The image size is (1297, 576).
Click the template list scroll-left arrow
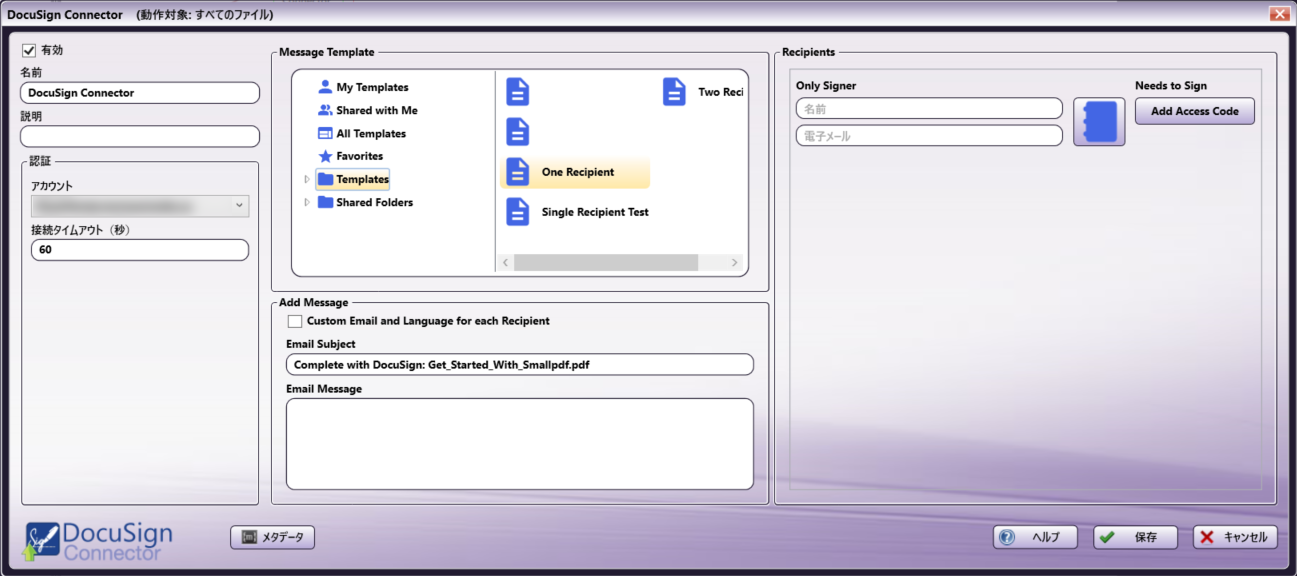coord(506,262)
